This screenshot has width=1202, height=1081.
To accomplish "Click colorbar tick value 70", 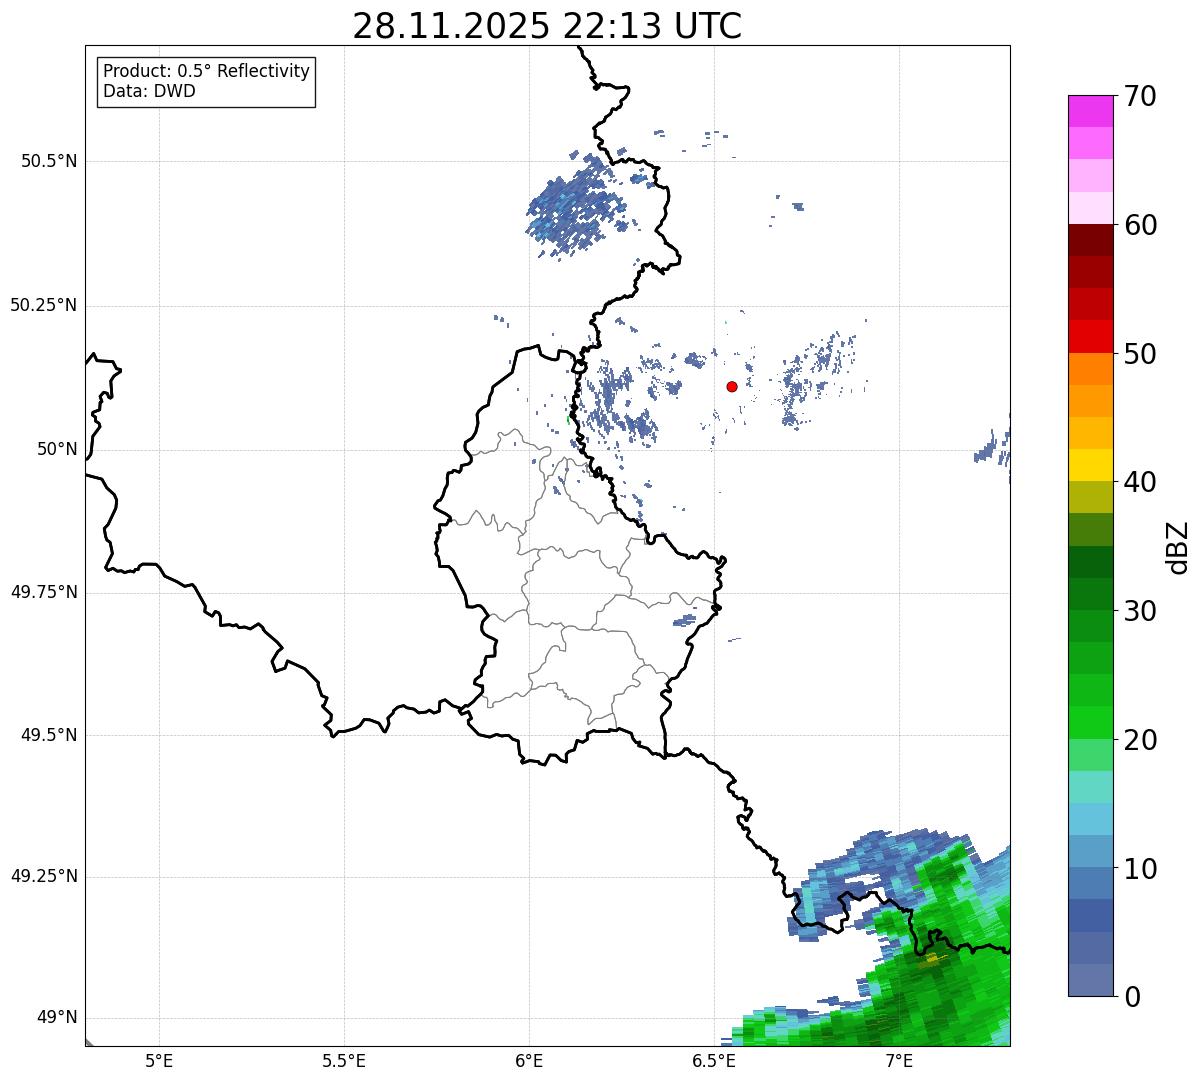I will click(1140, 96).
